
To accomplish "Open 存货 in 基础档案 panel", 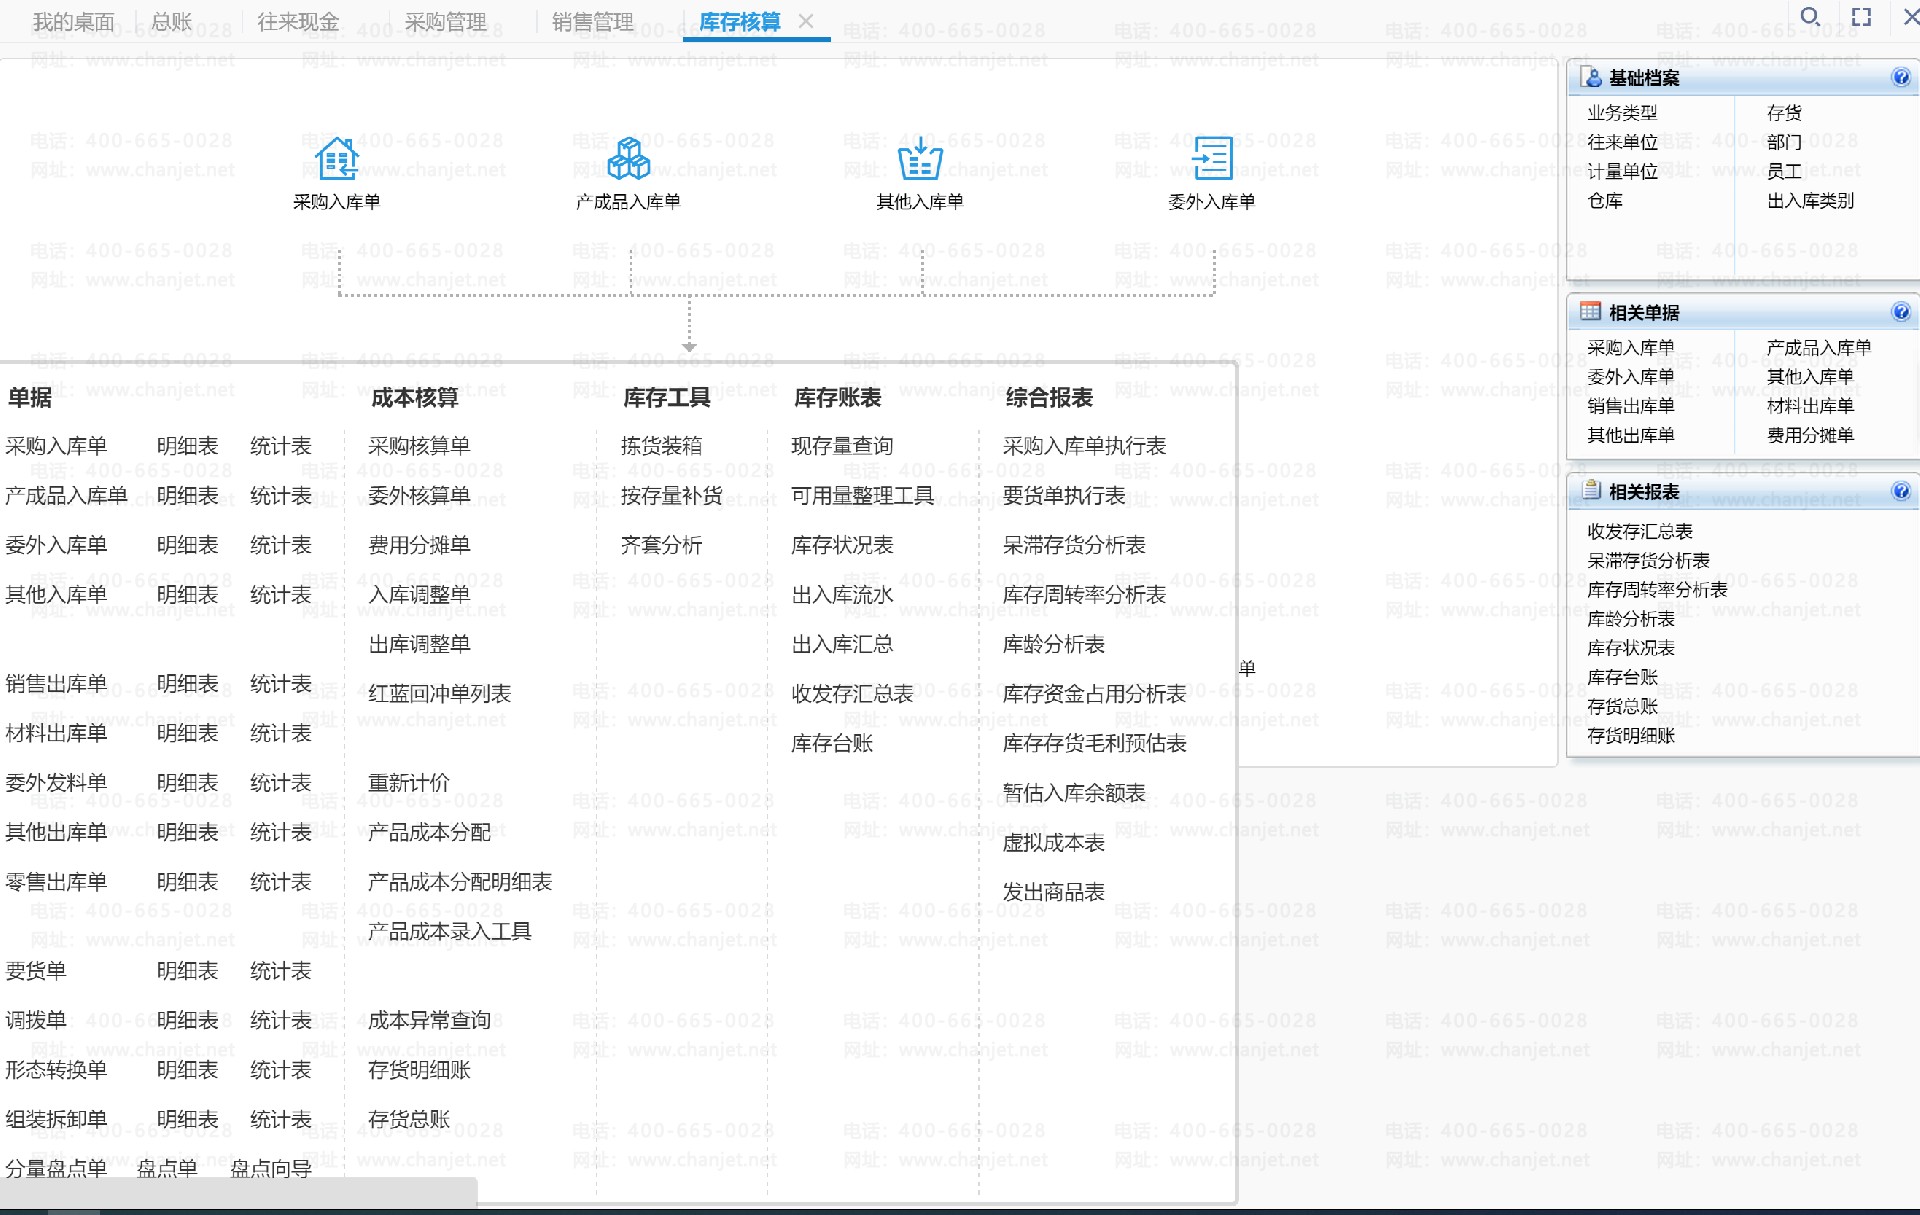I will pos(1783,113).
